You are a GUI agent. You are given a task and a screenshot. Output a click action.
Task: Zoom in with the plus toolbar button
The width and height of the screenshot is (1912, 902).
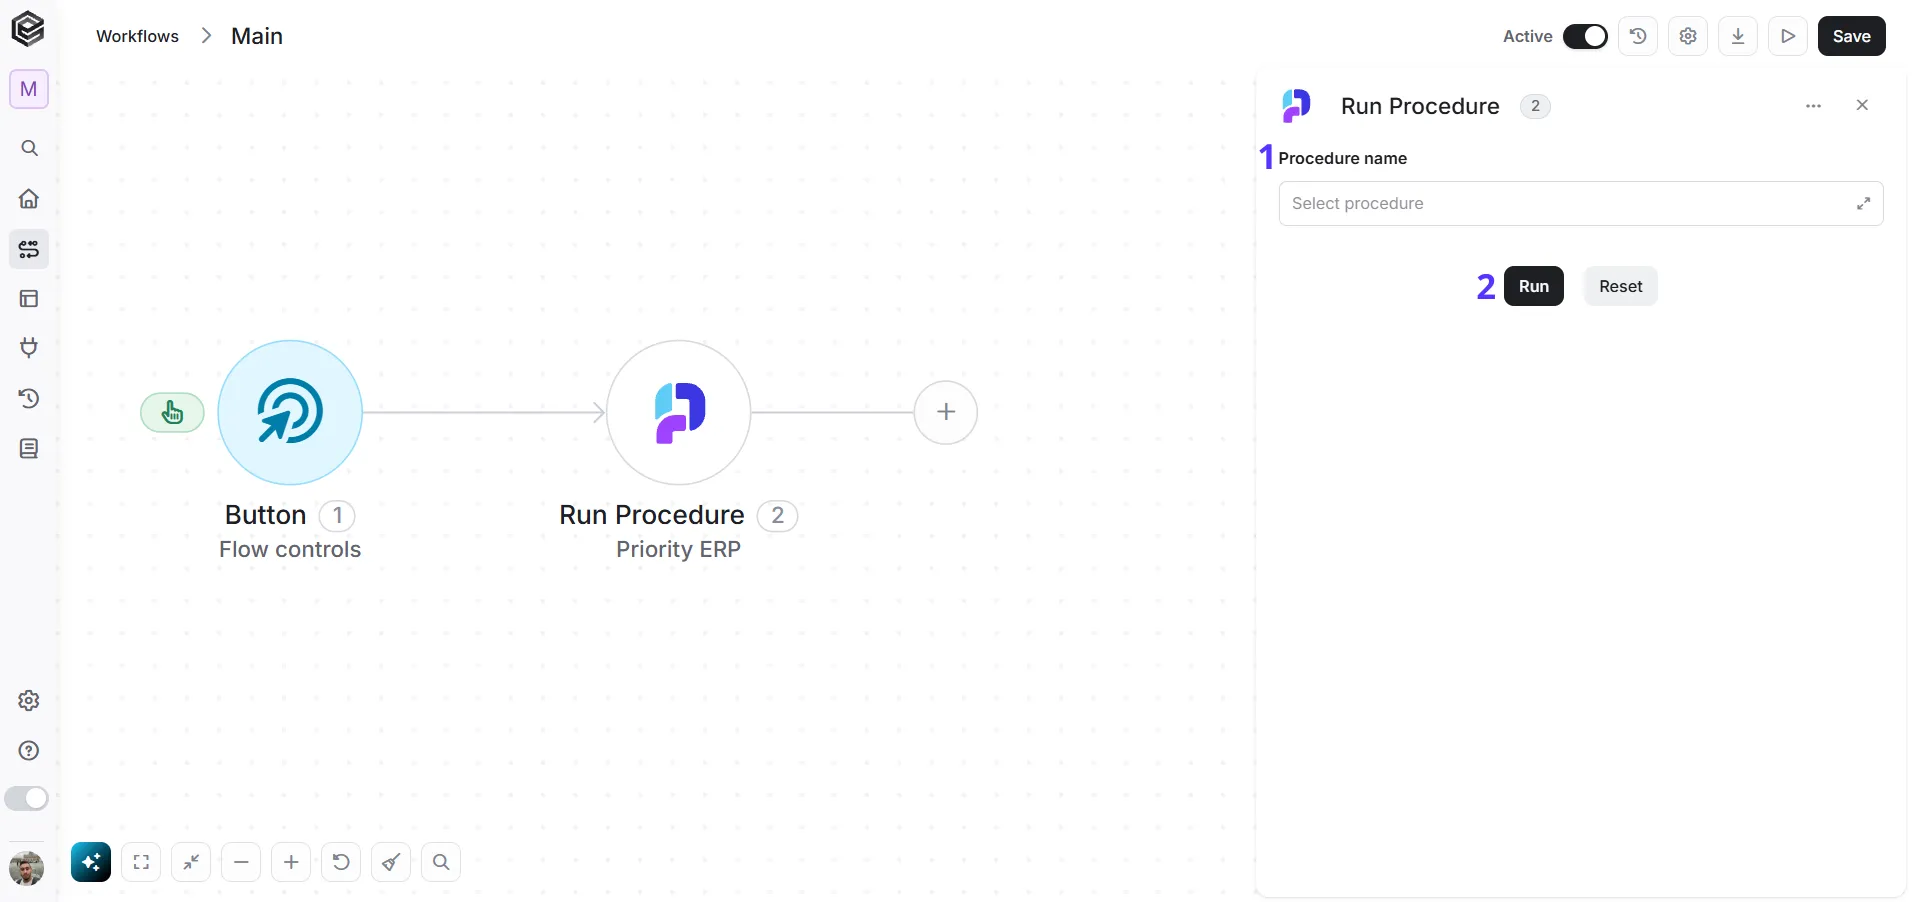coord(291,862)
